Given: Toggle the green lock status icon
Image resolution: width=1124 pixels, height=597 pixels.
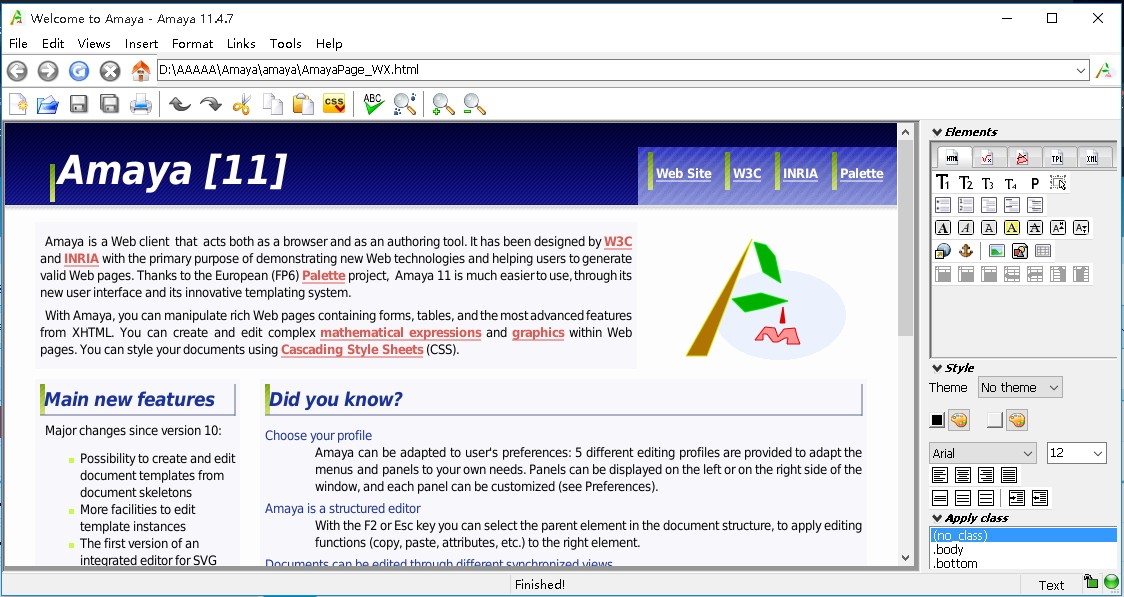Looking at the screenshot, I should point(1091,581).
